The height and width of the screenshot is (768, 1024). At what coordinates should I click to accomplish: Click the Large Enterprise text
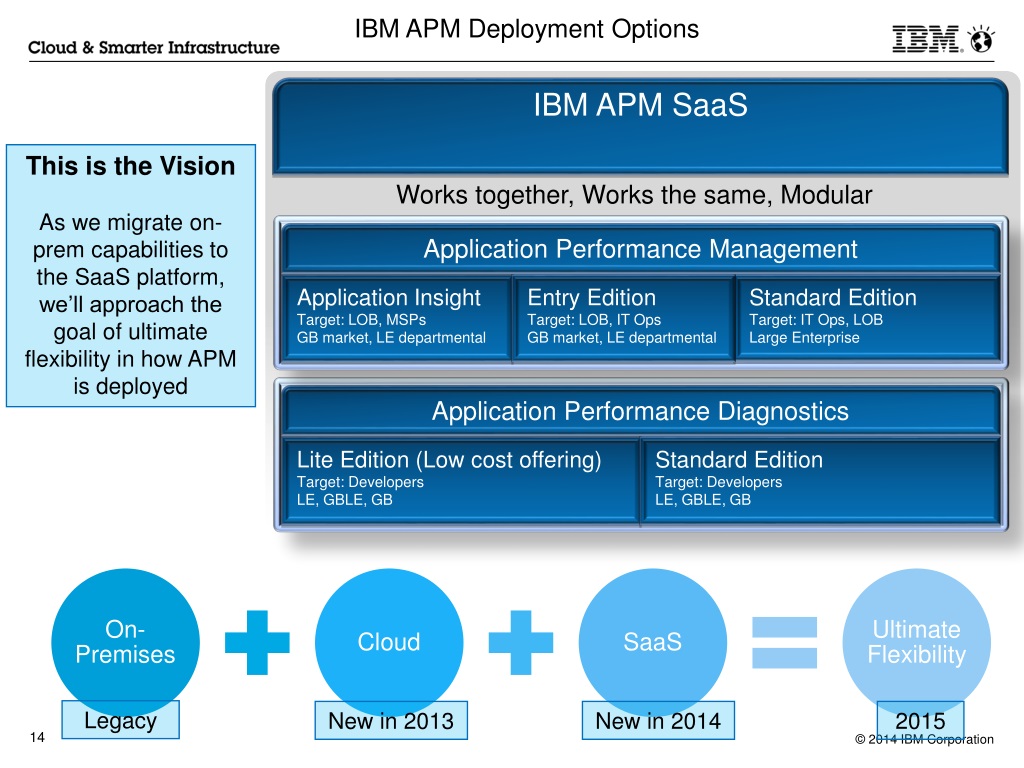[x=804, y=338]
